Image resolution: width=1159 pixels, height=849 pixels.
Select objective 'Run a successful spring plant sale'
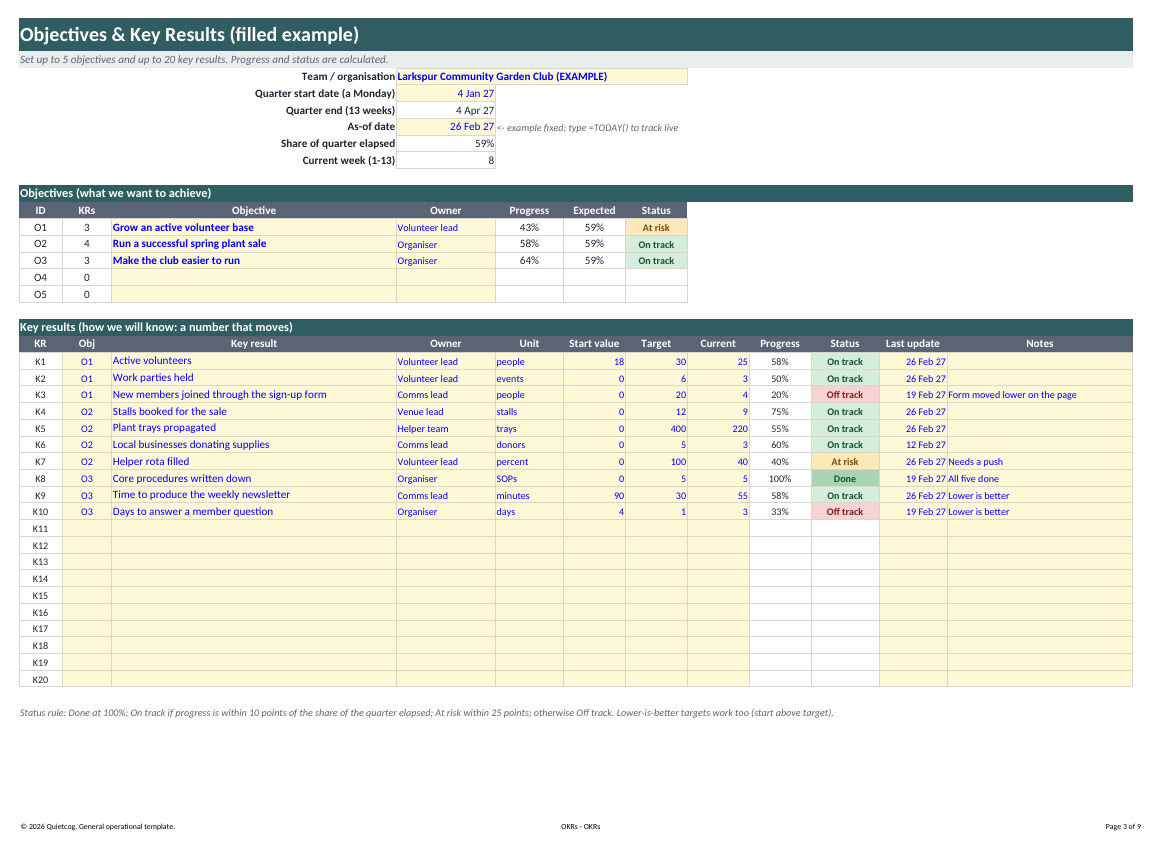[x=254, y=244]
